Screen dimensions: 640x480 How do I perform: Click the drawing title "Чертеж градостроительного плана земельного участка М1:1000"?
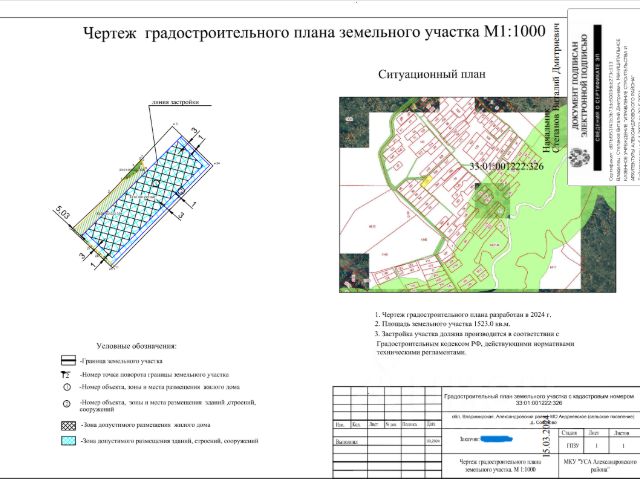pyautogui.click(x=314, y=32)
